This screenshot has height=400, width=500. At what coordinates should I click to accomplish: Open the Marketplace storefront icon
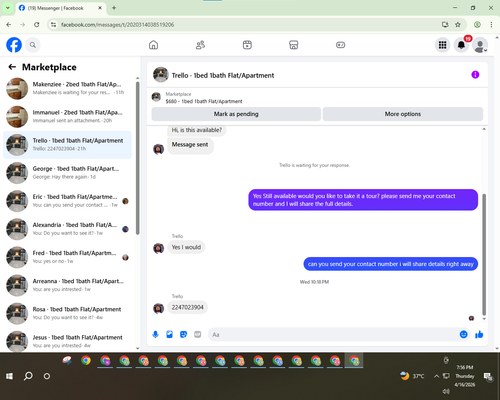tap(294, 45)
